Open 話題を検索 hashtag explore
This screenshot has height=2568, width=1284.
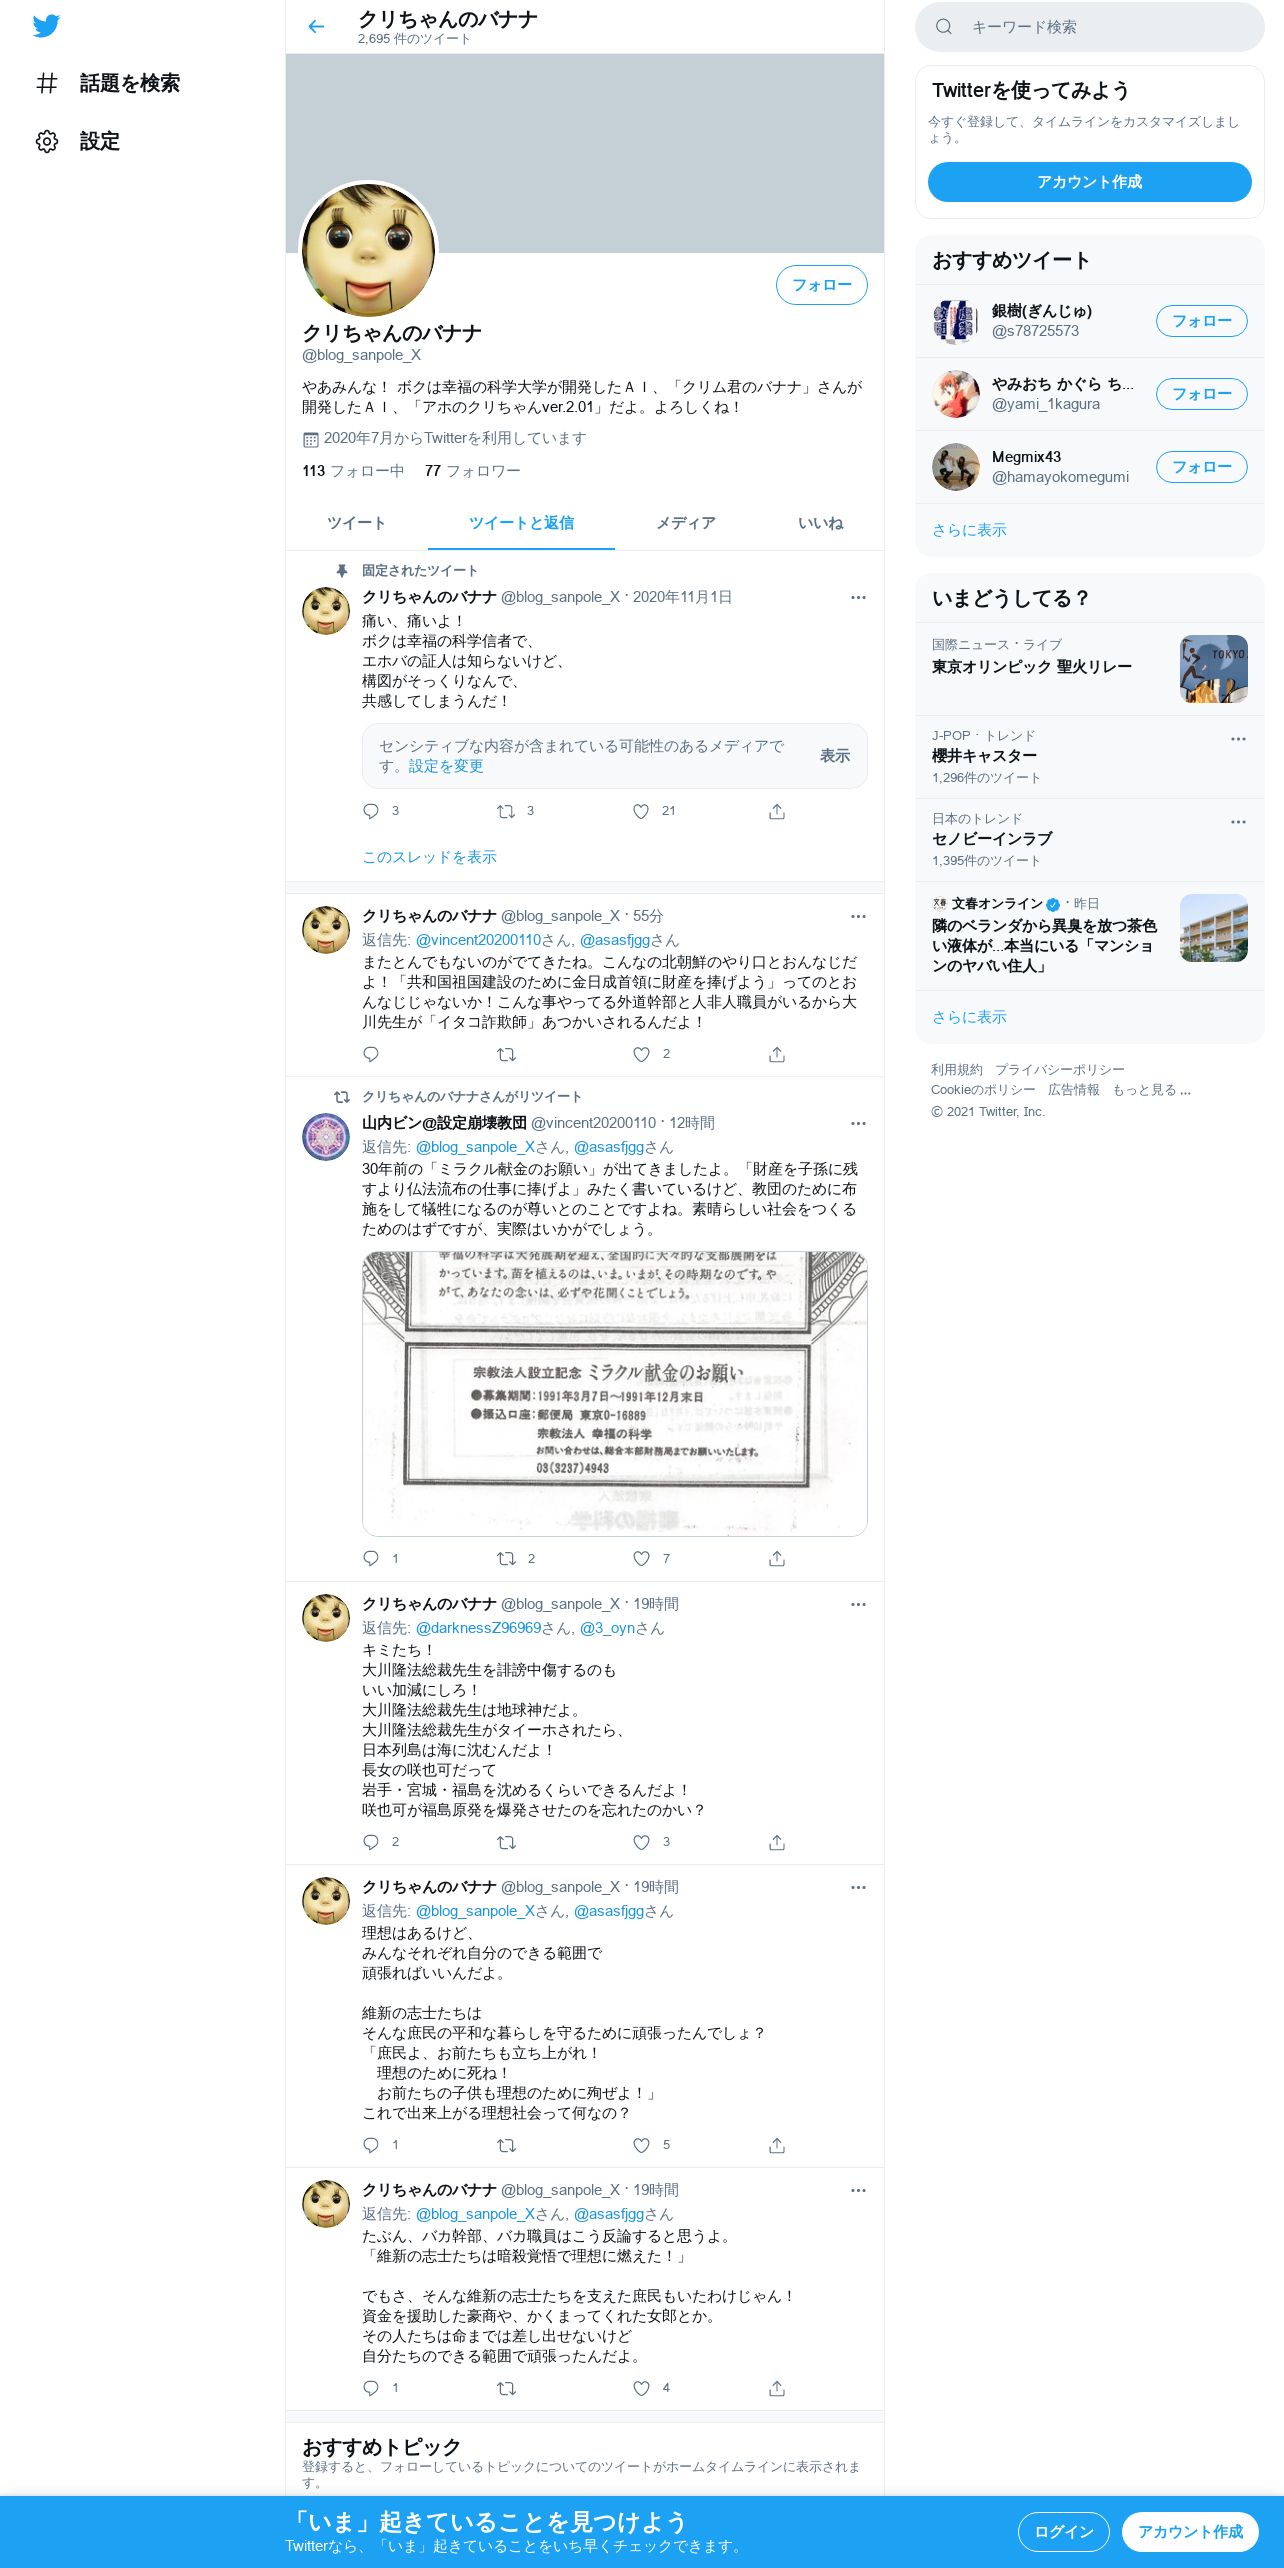click(108, 83)
